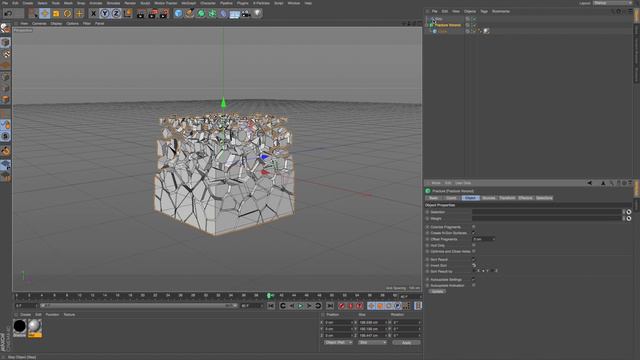Click the coordinate system icon

pos(128,13)
